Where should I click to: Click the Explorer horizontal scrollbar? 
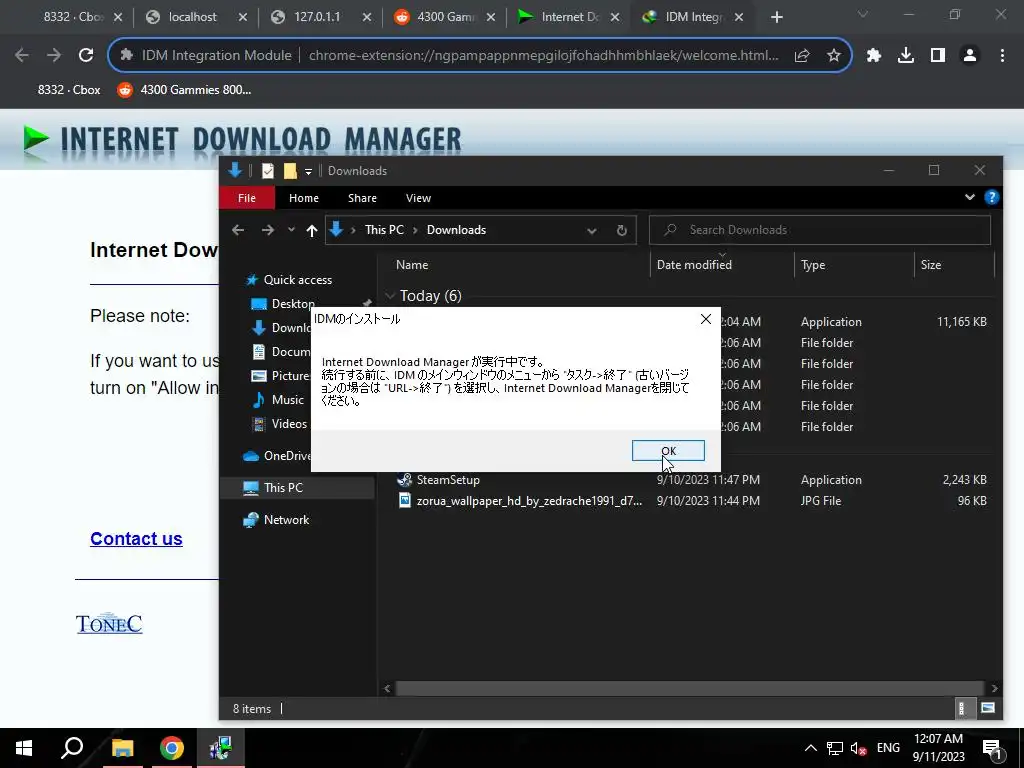(690, 688)
